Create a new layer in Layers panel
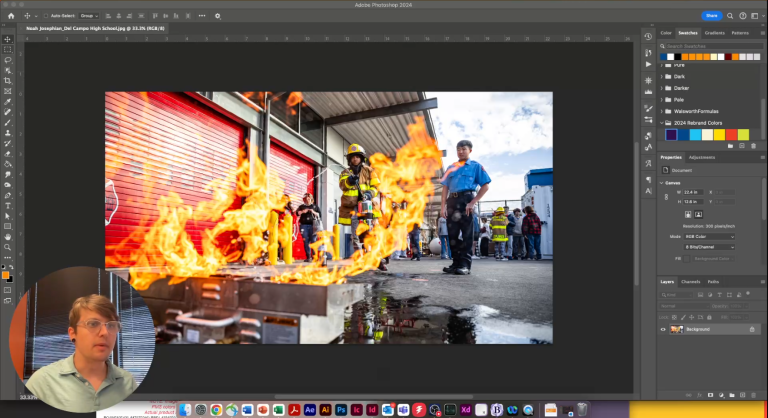Viewport: 768px width, 418px height. [743, 395]
